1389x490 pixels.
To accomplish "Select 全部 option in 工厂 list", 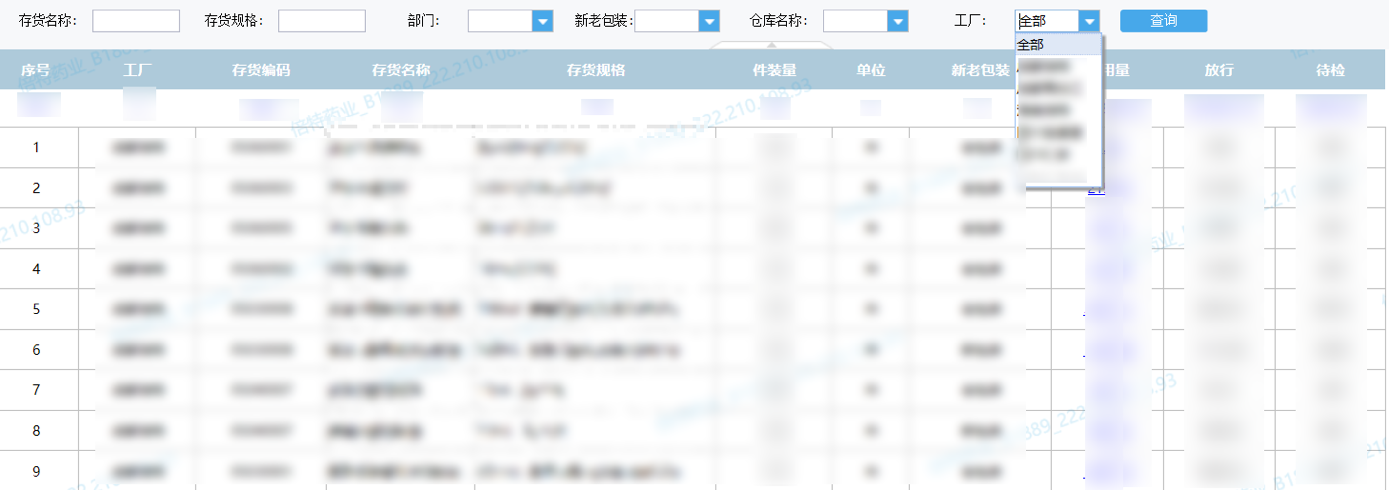I will tap(1058, 45).
